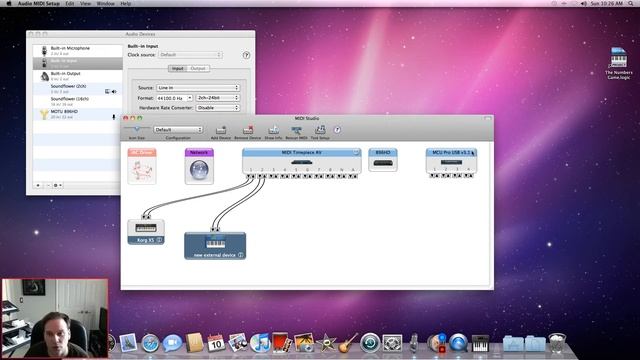Open The Numbers Game.logic desktop file

click(618, 63)
